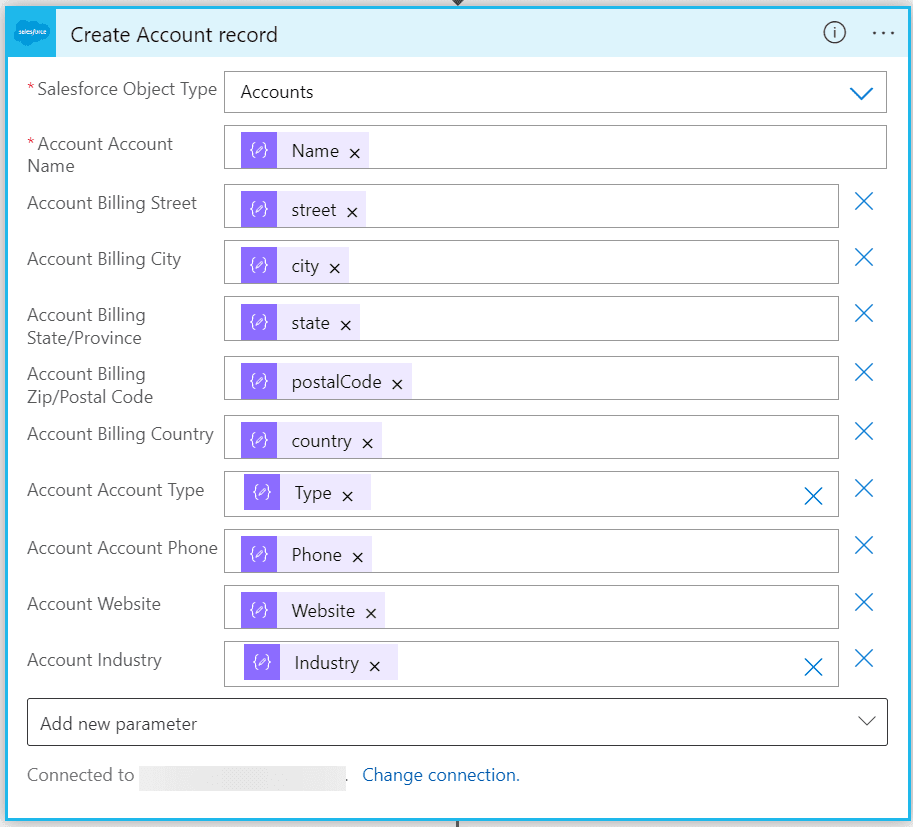Image resolution: width=913 pixels, height=827 pixels.
Task: Expand the Salesforce Object Type dropdown arrow
Action: [x=861, y=93]
